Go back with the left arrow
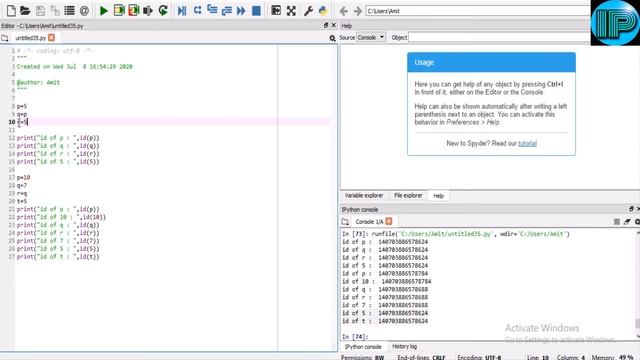Viewport: 640px width, 360px height. point(344,11)
